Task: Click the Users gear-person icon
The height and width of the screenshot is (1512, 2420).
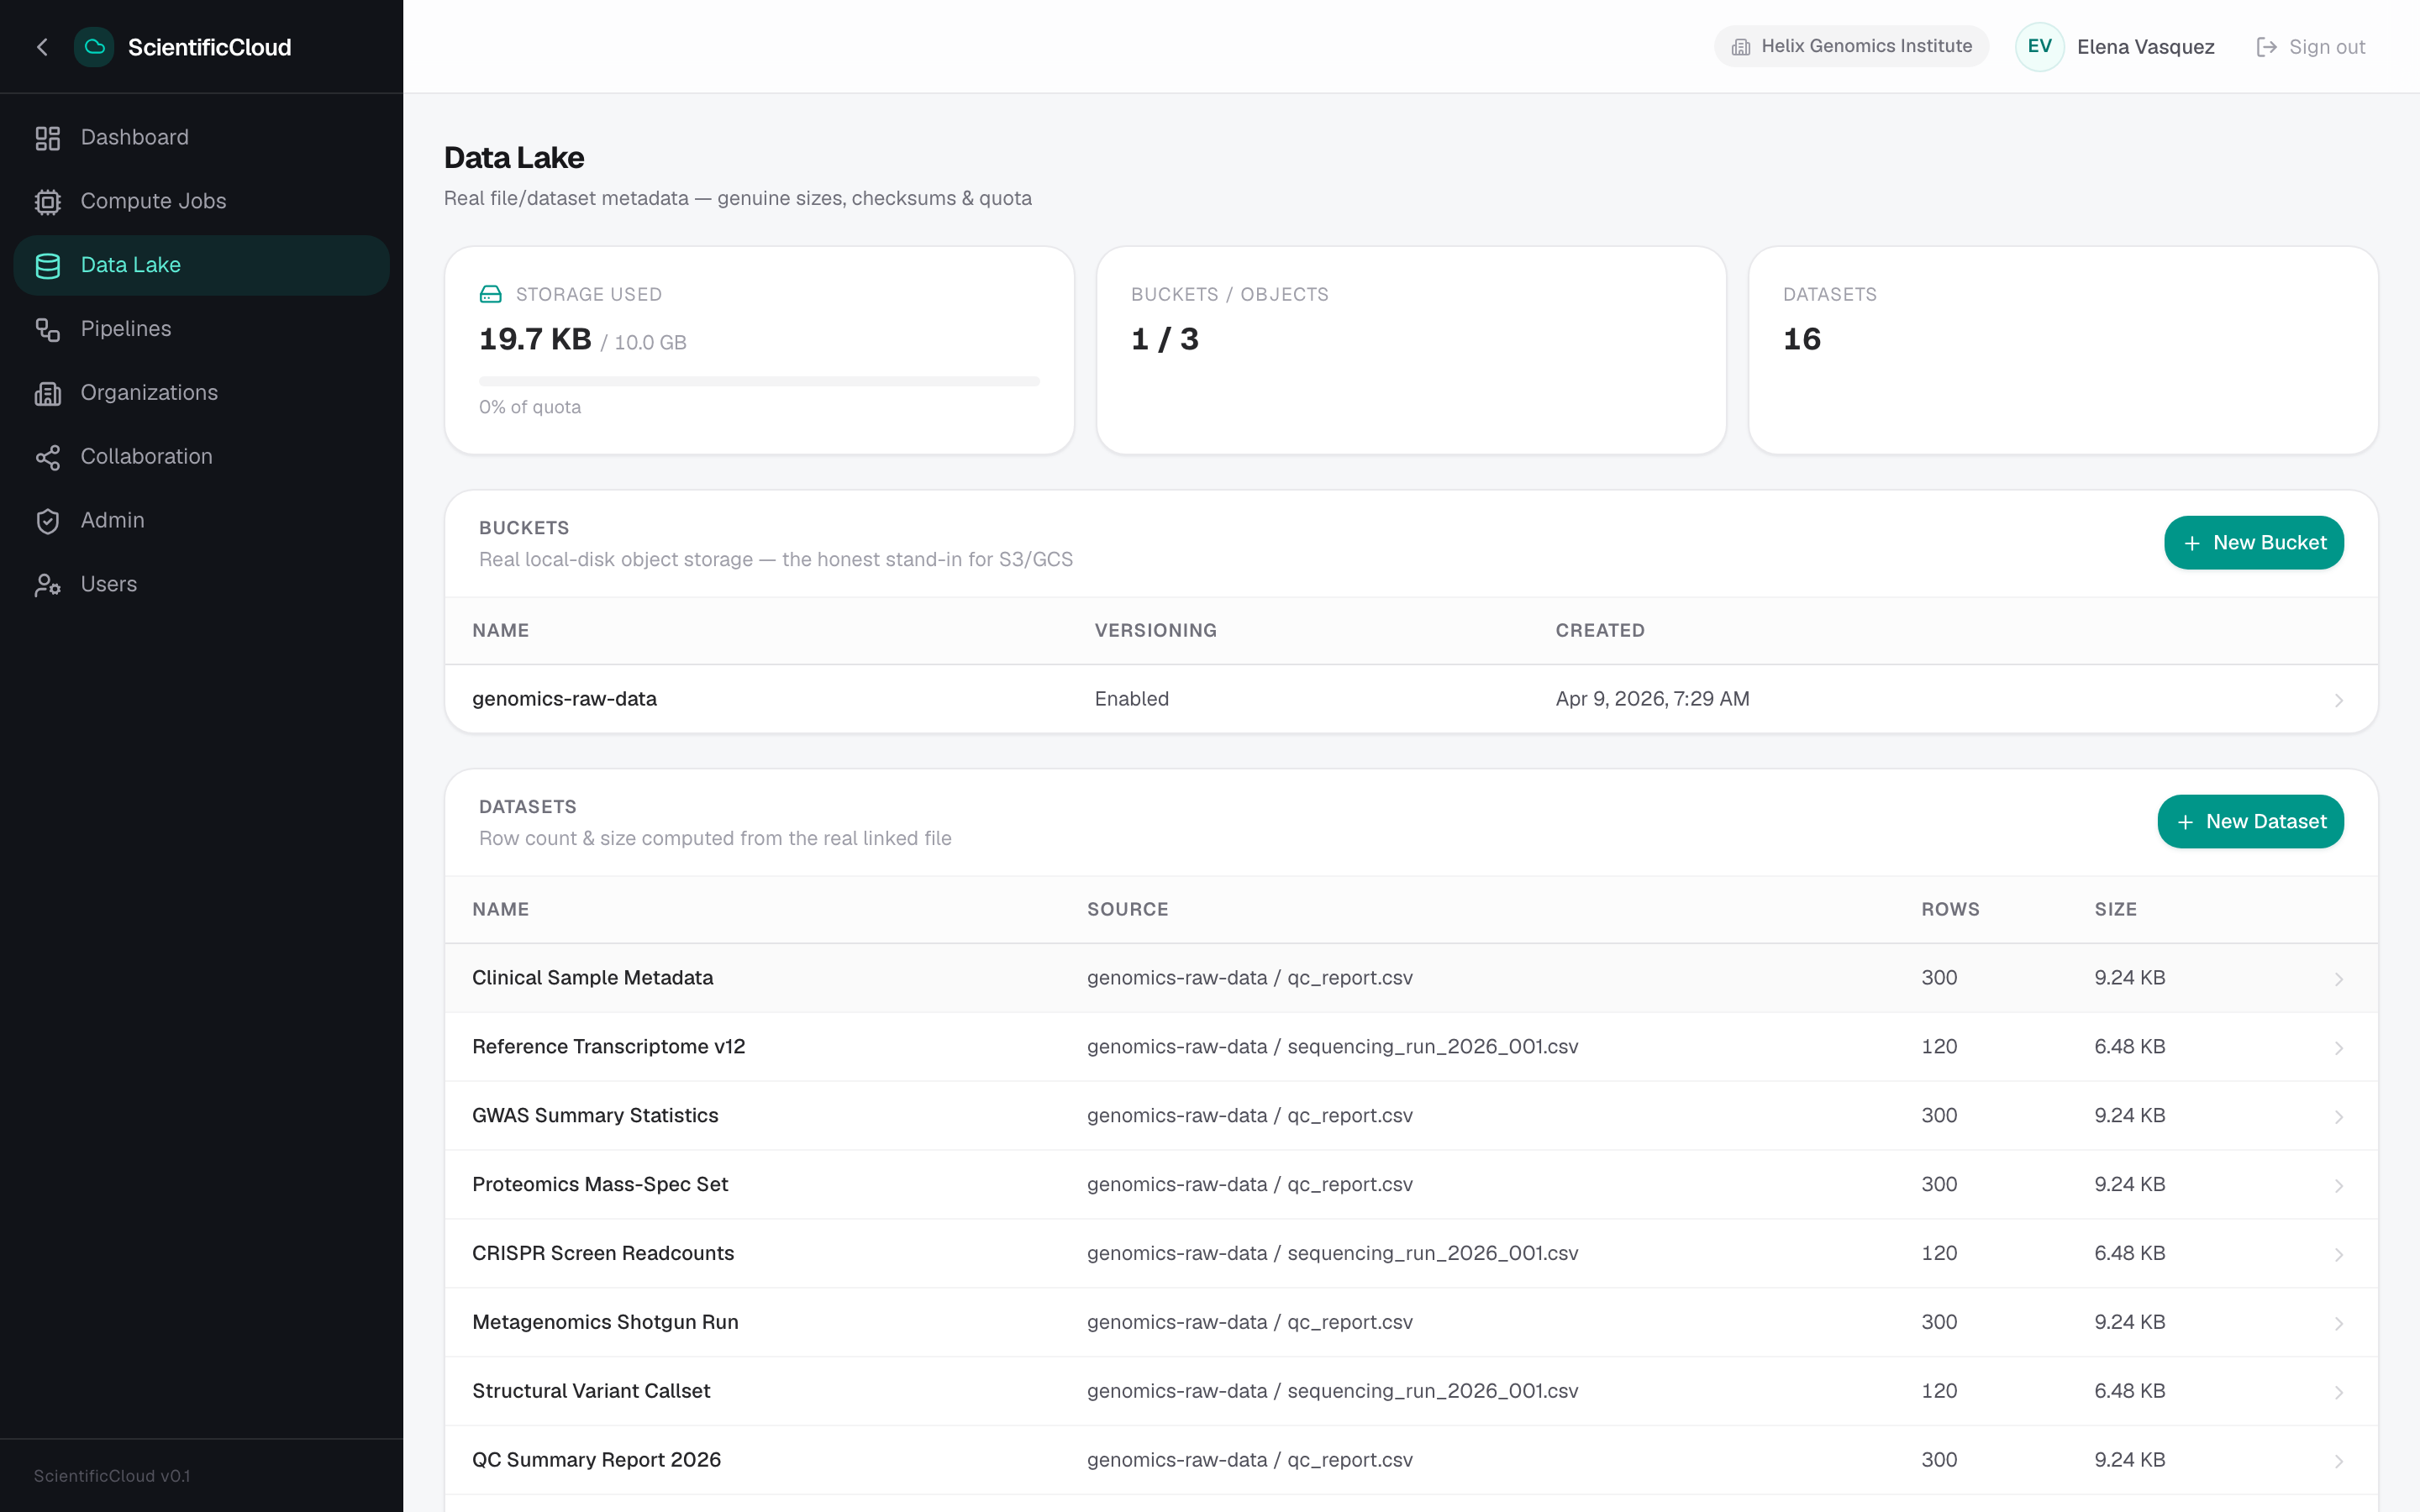Action: [48, 585]
